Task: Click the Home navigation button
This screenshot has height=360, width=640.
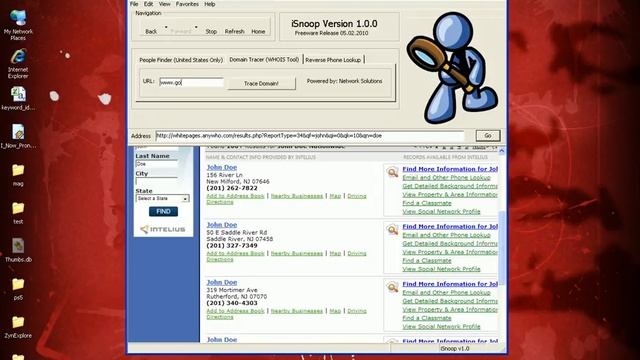Action: click(258, 31)
